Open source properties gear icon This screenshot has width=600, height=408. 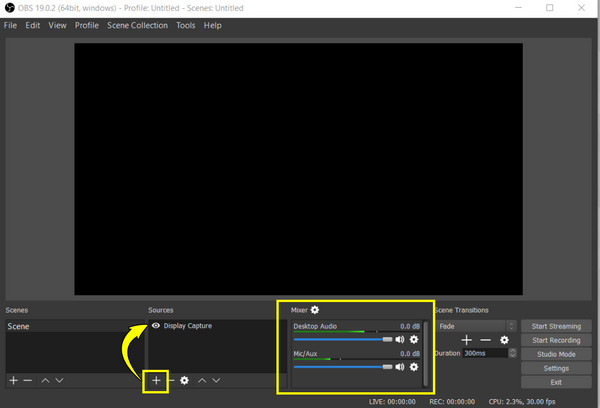tap(185, 381)
